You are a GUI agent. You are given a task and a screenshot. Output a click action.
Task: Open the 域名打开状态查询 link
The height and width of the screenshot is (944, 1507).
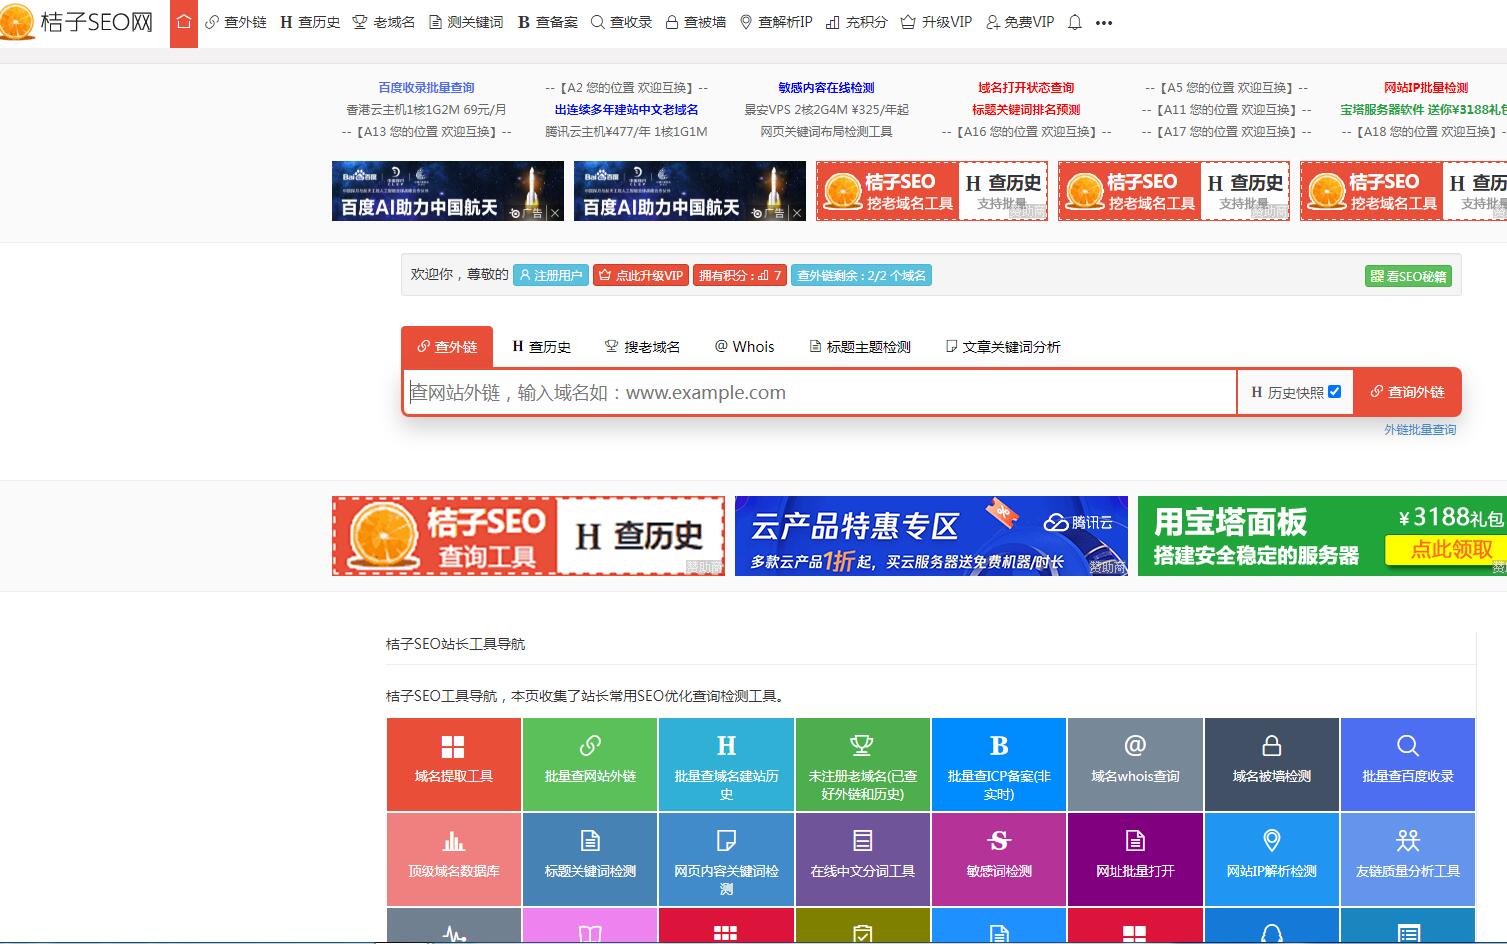pos(1026,88)
